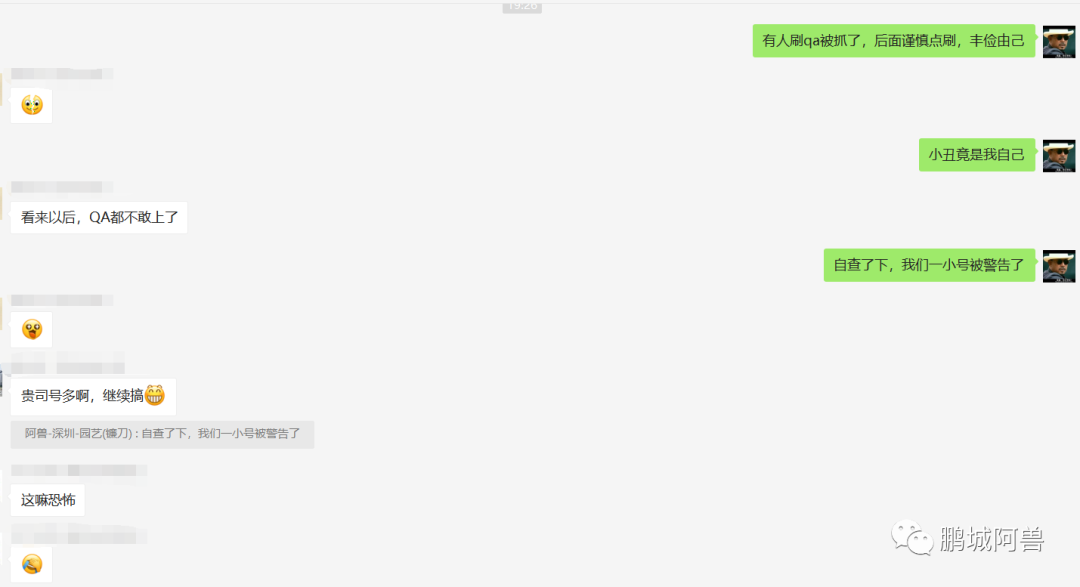Open sender avatar beside 小丑竟是我自己 message
Viewport: 1080px width, 587px height.
pos(1059,155)
